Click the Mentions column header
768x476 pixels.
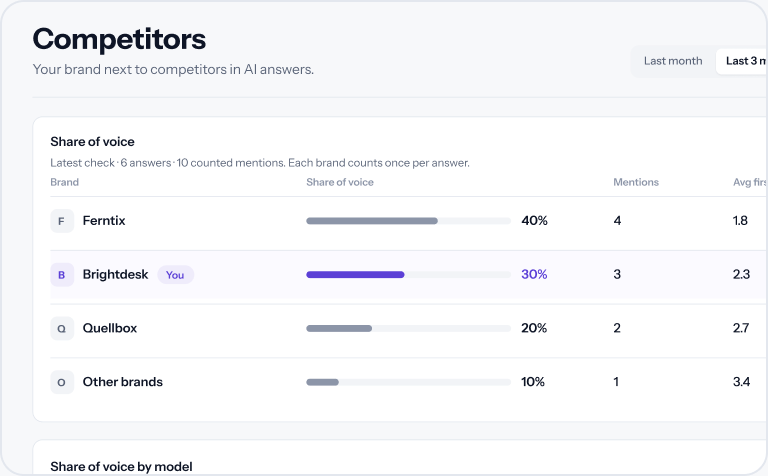coord(636,182)
